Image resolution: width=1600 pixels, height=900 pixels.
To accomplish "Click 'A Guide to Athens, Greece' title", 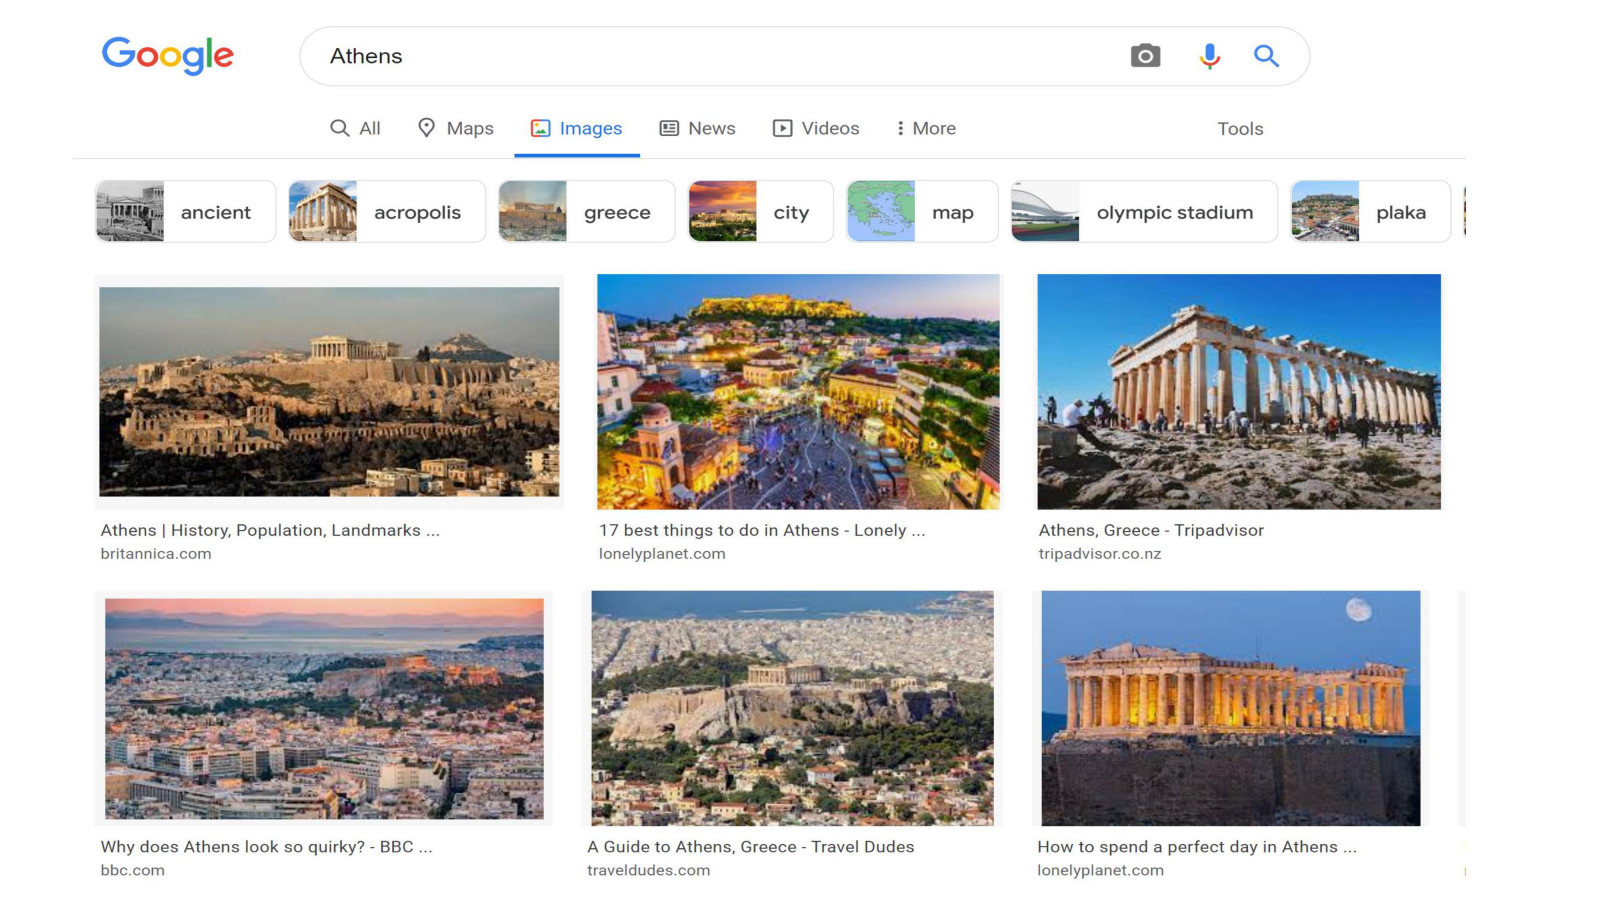I will 751,847.
